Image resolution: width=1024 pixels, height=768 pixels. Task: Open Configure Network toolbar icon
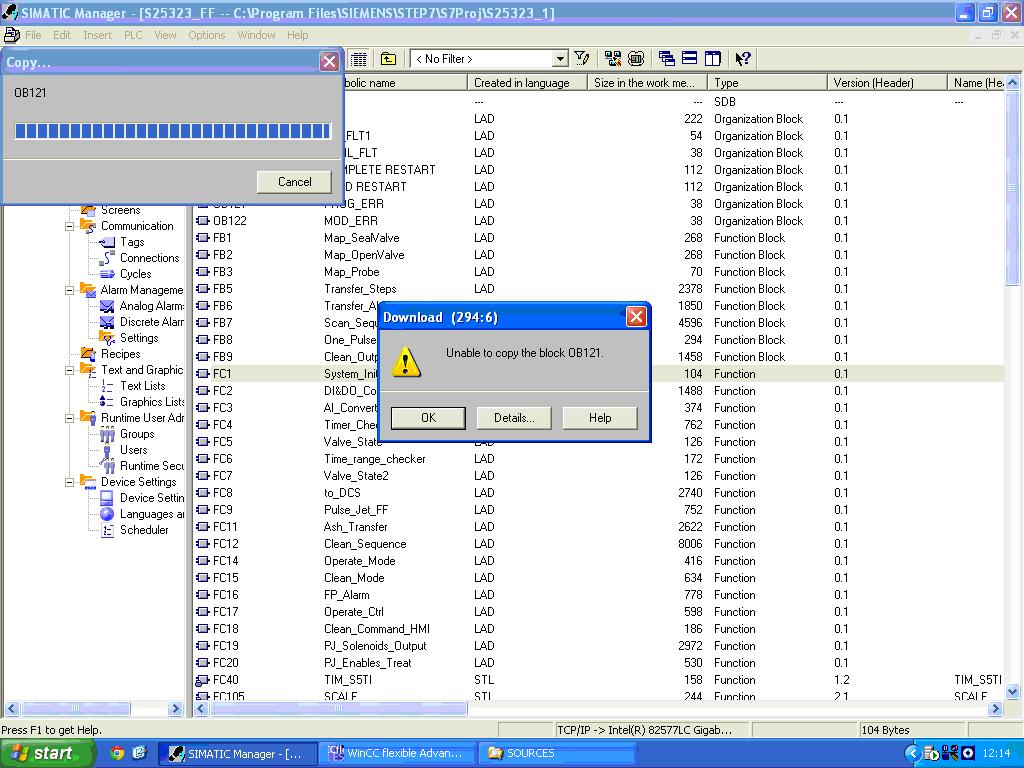(613, 59)
